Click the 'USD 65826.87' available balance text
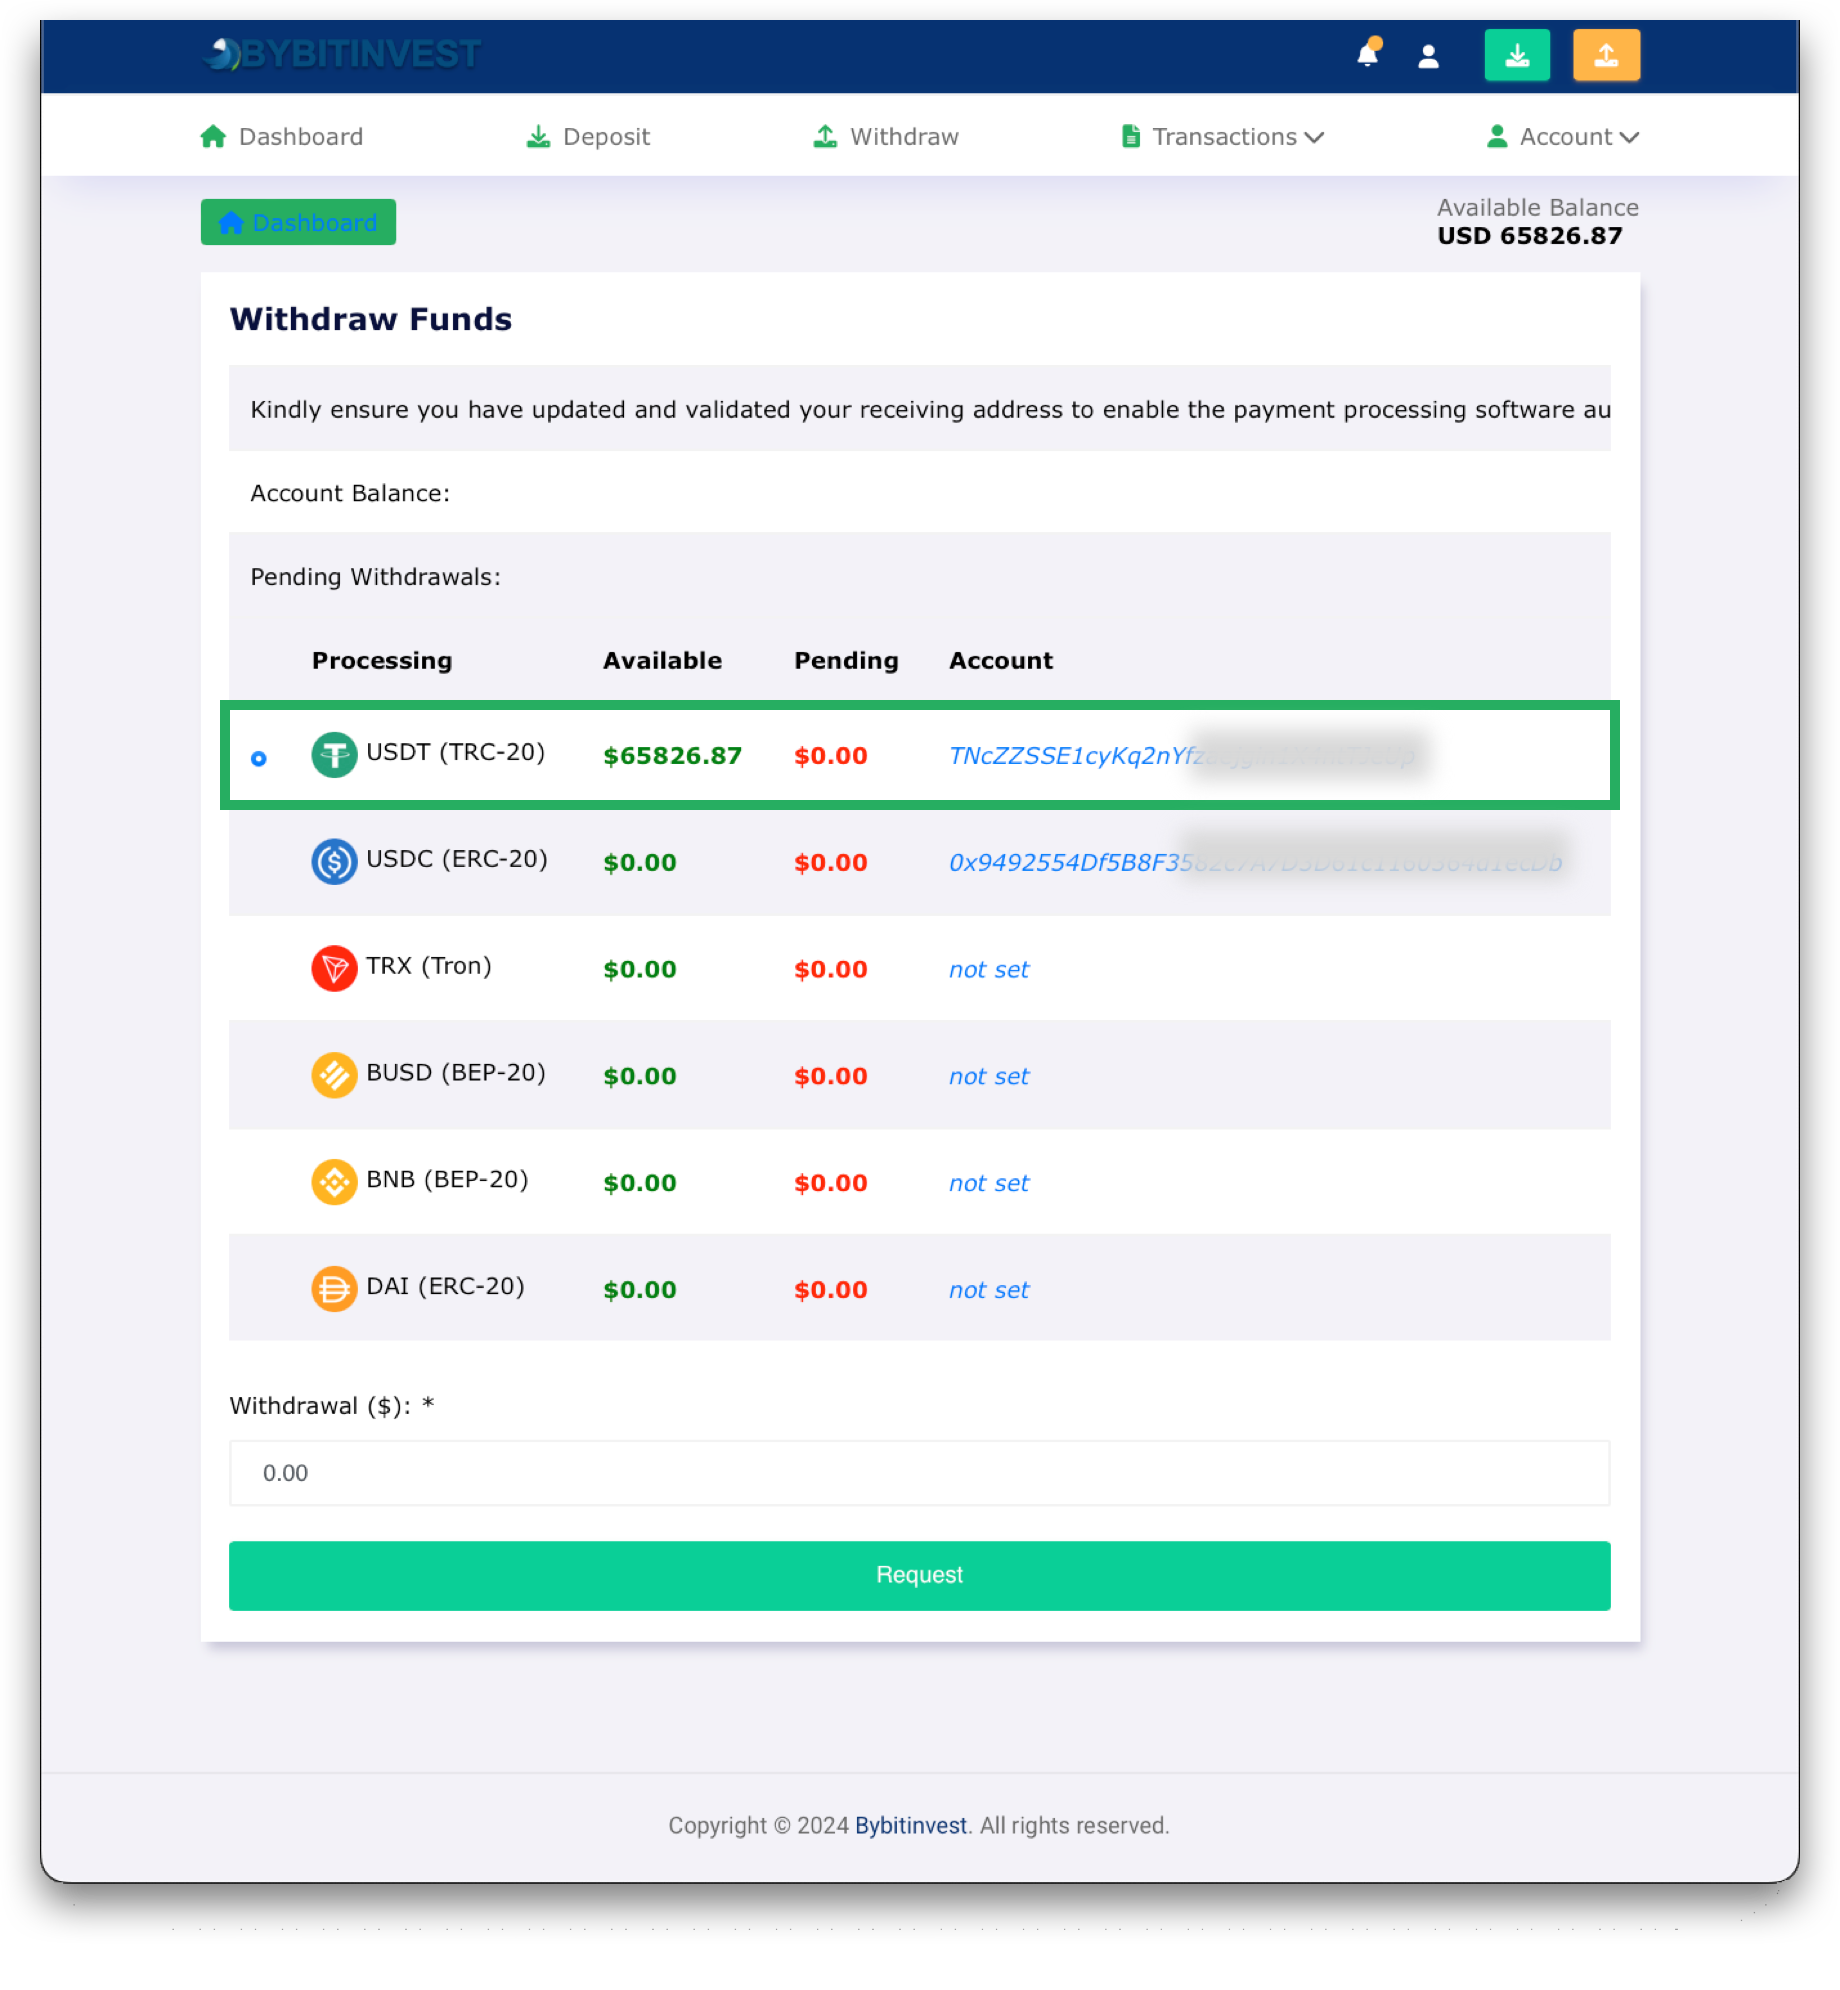Image resolution: width=1840 pixels, height=1990 pixels. (1530, 236)
